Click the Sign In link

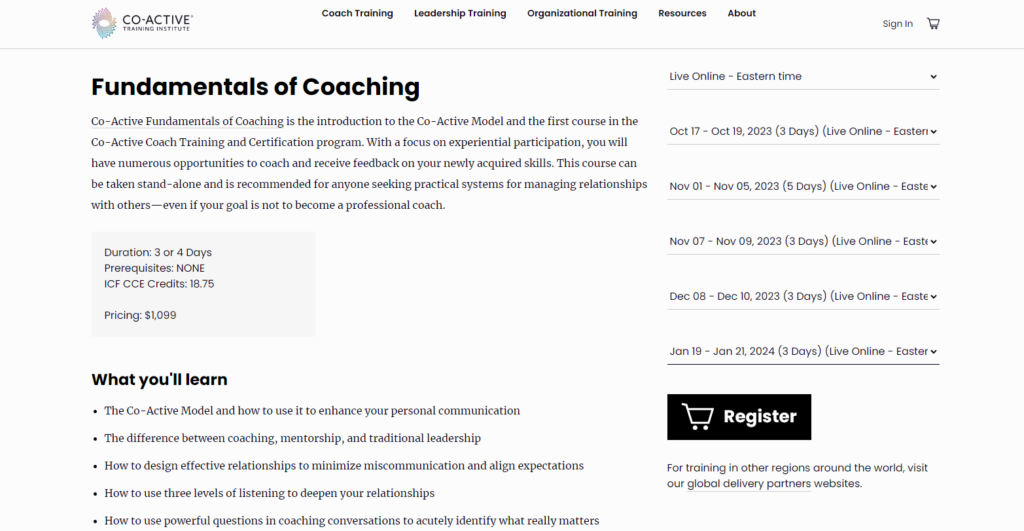point(897,24)
